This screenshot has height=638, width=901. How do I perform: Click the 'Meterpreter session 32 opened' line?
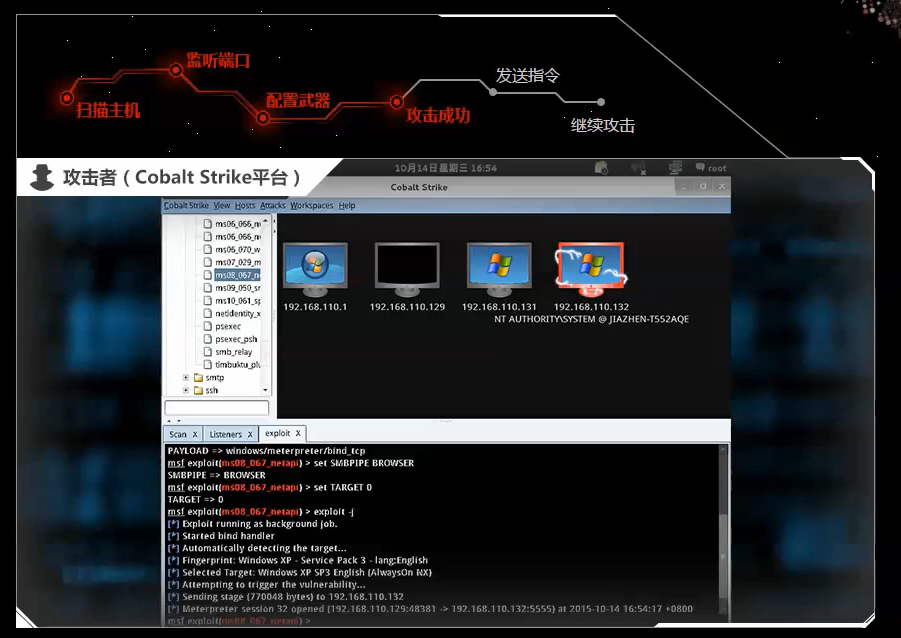[x=430, y=609]
